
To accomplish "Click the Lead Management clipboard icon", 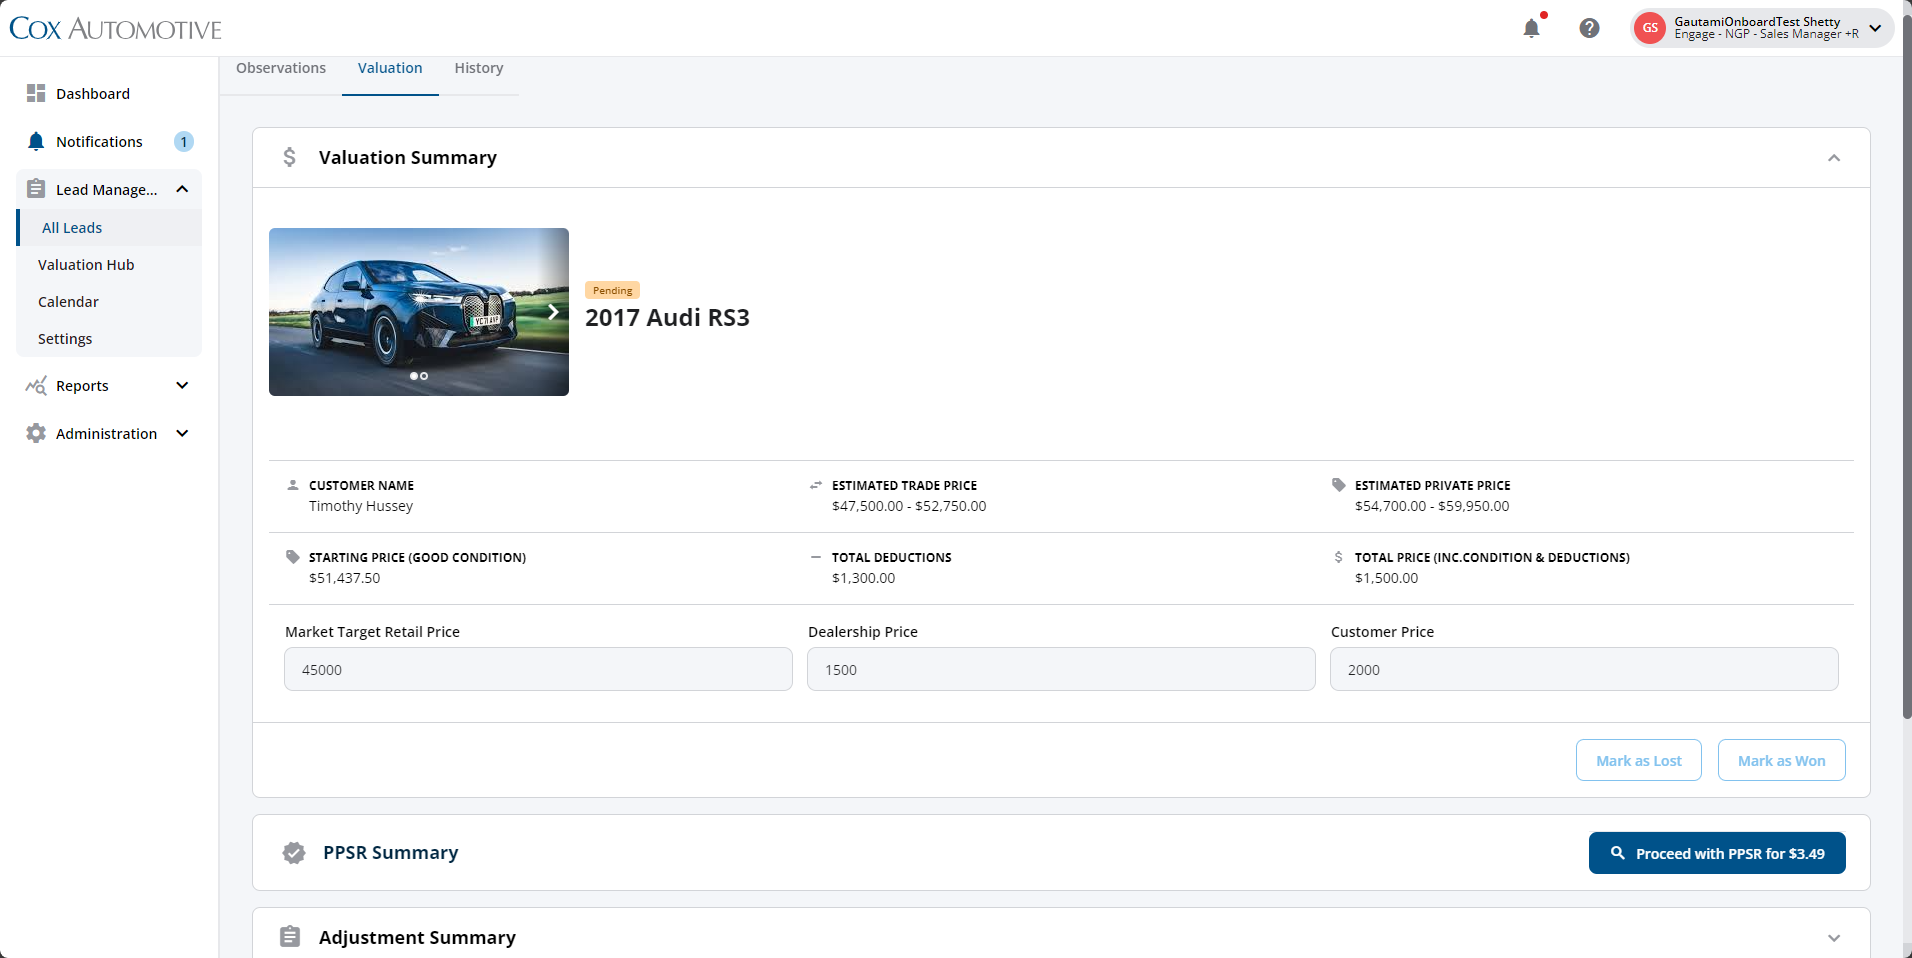I will point(36,189).
